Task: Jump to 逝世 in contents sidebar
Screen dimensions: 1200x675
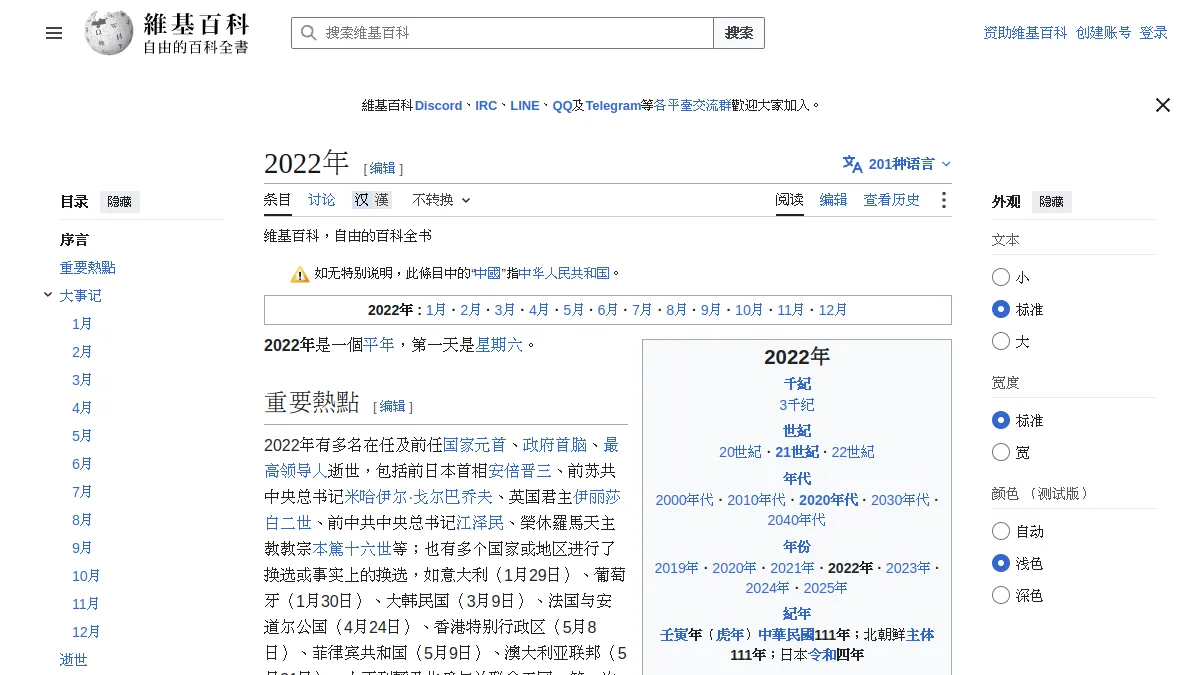Action: tap(74, 660)
